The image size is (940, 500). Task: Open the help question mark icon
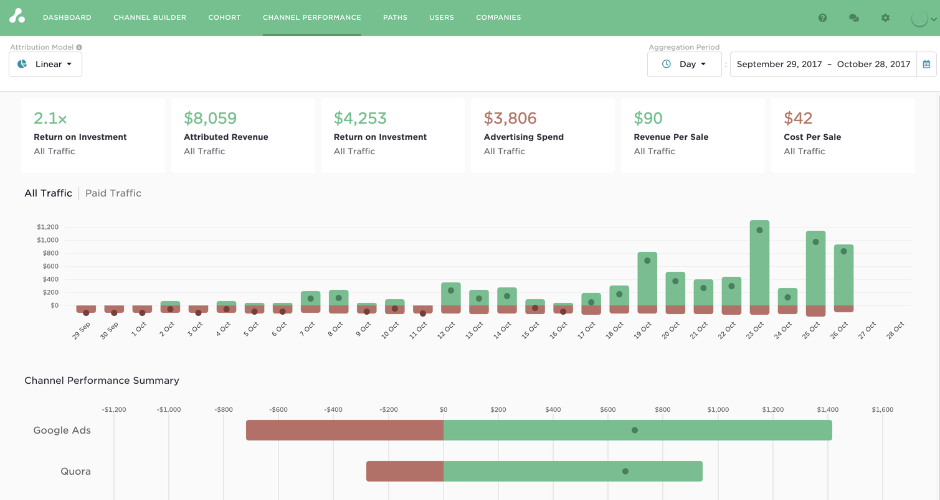tap(822, 18)
